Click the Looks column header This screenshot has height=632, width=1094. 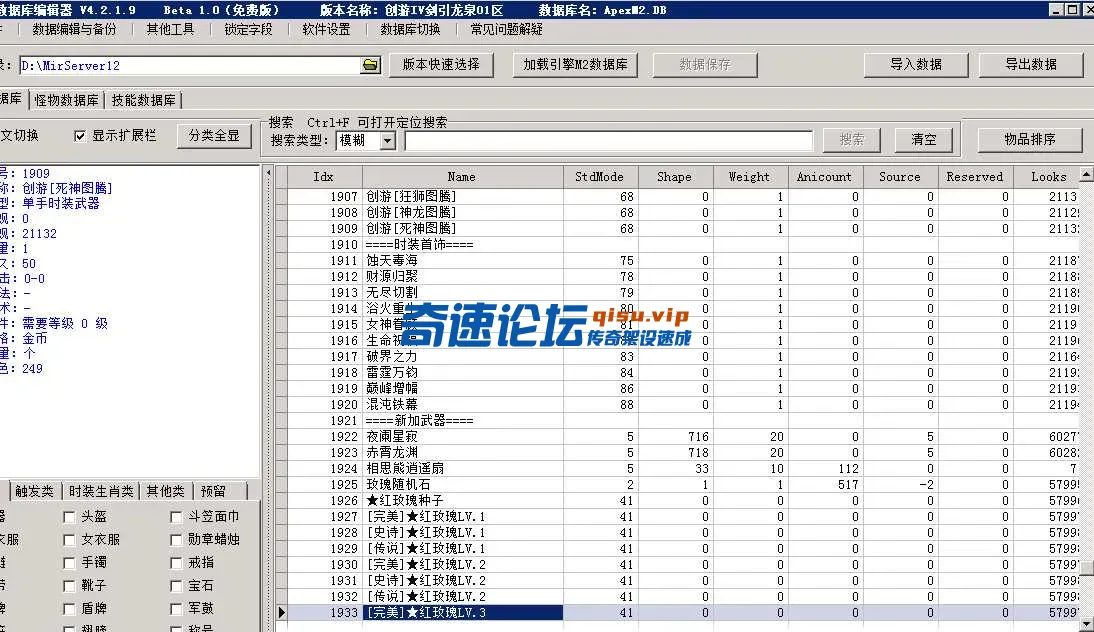tap(1046, 177)
